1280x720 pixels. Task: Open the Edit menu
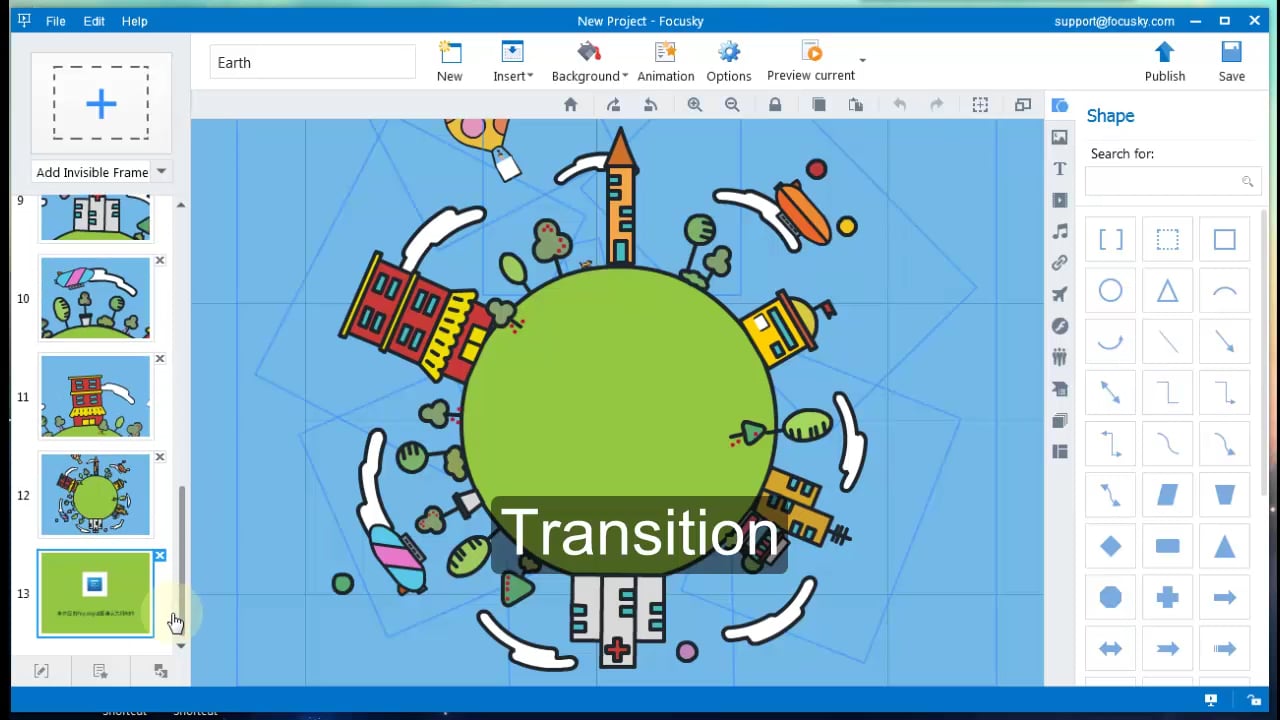click(x=94, y=21)
